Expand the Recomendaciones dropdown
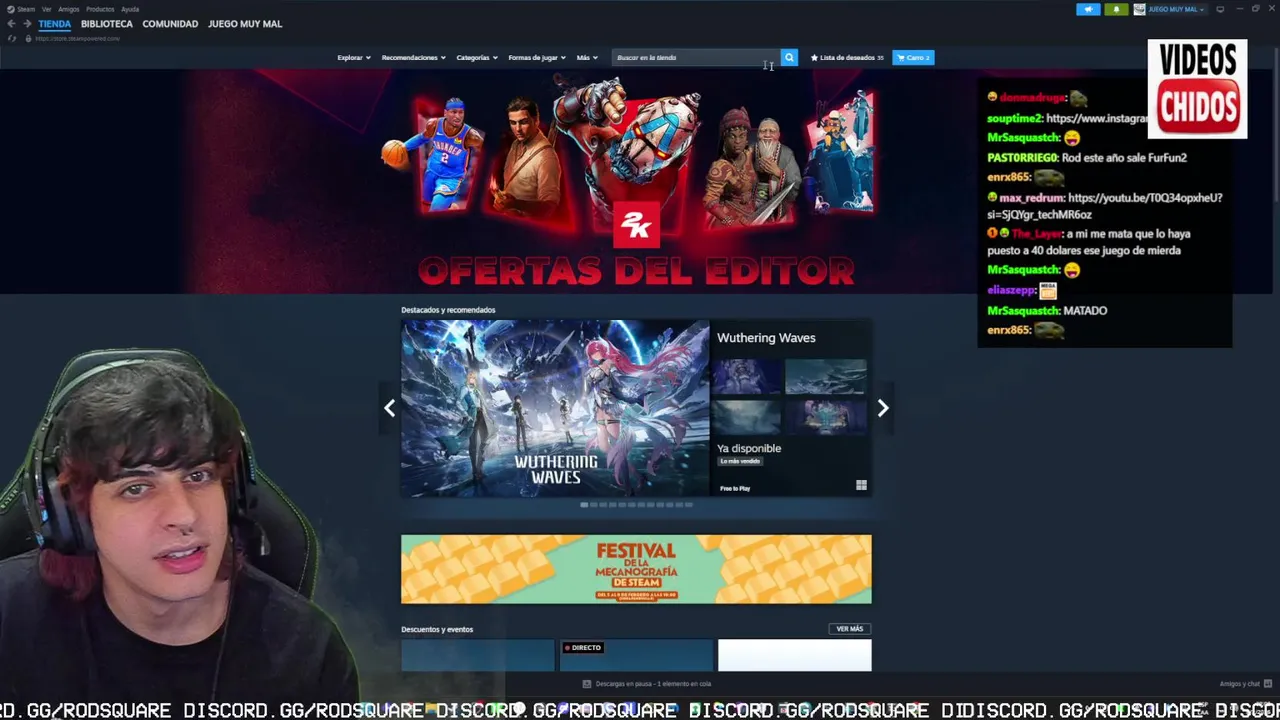The image size is (1280, 720). coord(414,58)
